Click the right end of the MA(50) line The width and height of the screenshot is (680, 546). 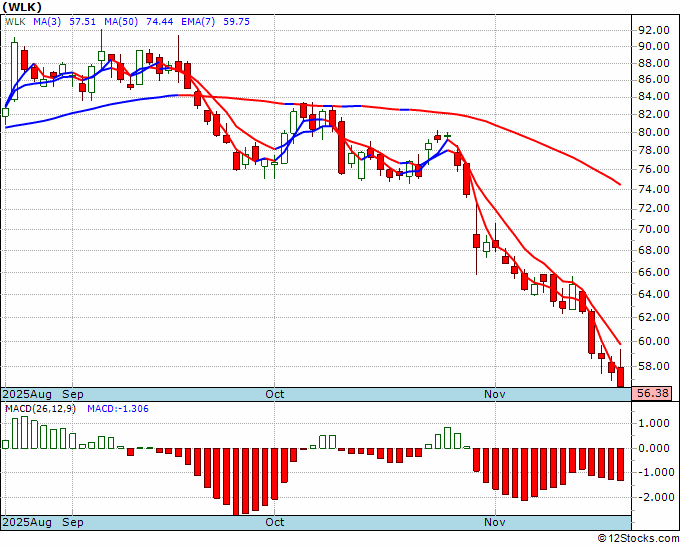620,184
